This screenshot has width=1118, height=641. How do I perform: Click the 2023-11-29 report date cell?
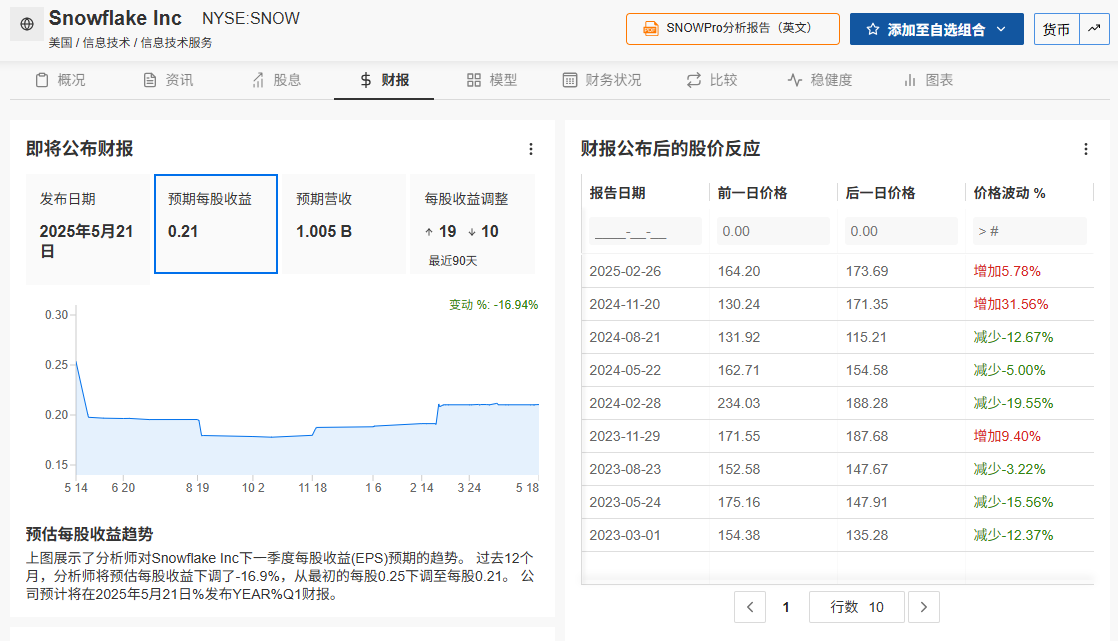pyautogui.click(x=625, y=436)
